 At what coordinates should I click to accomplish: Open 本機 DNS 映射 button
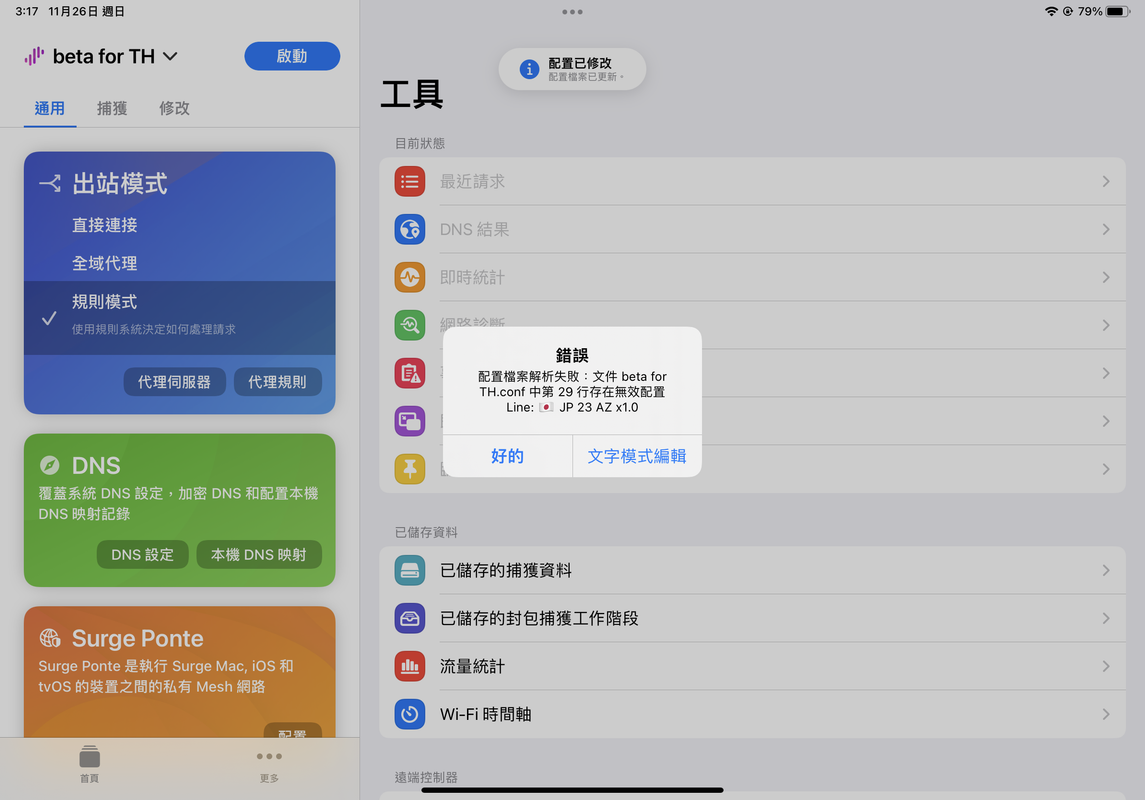tap(259, 555)
